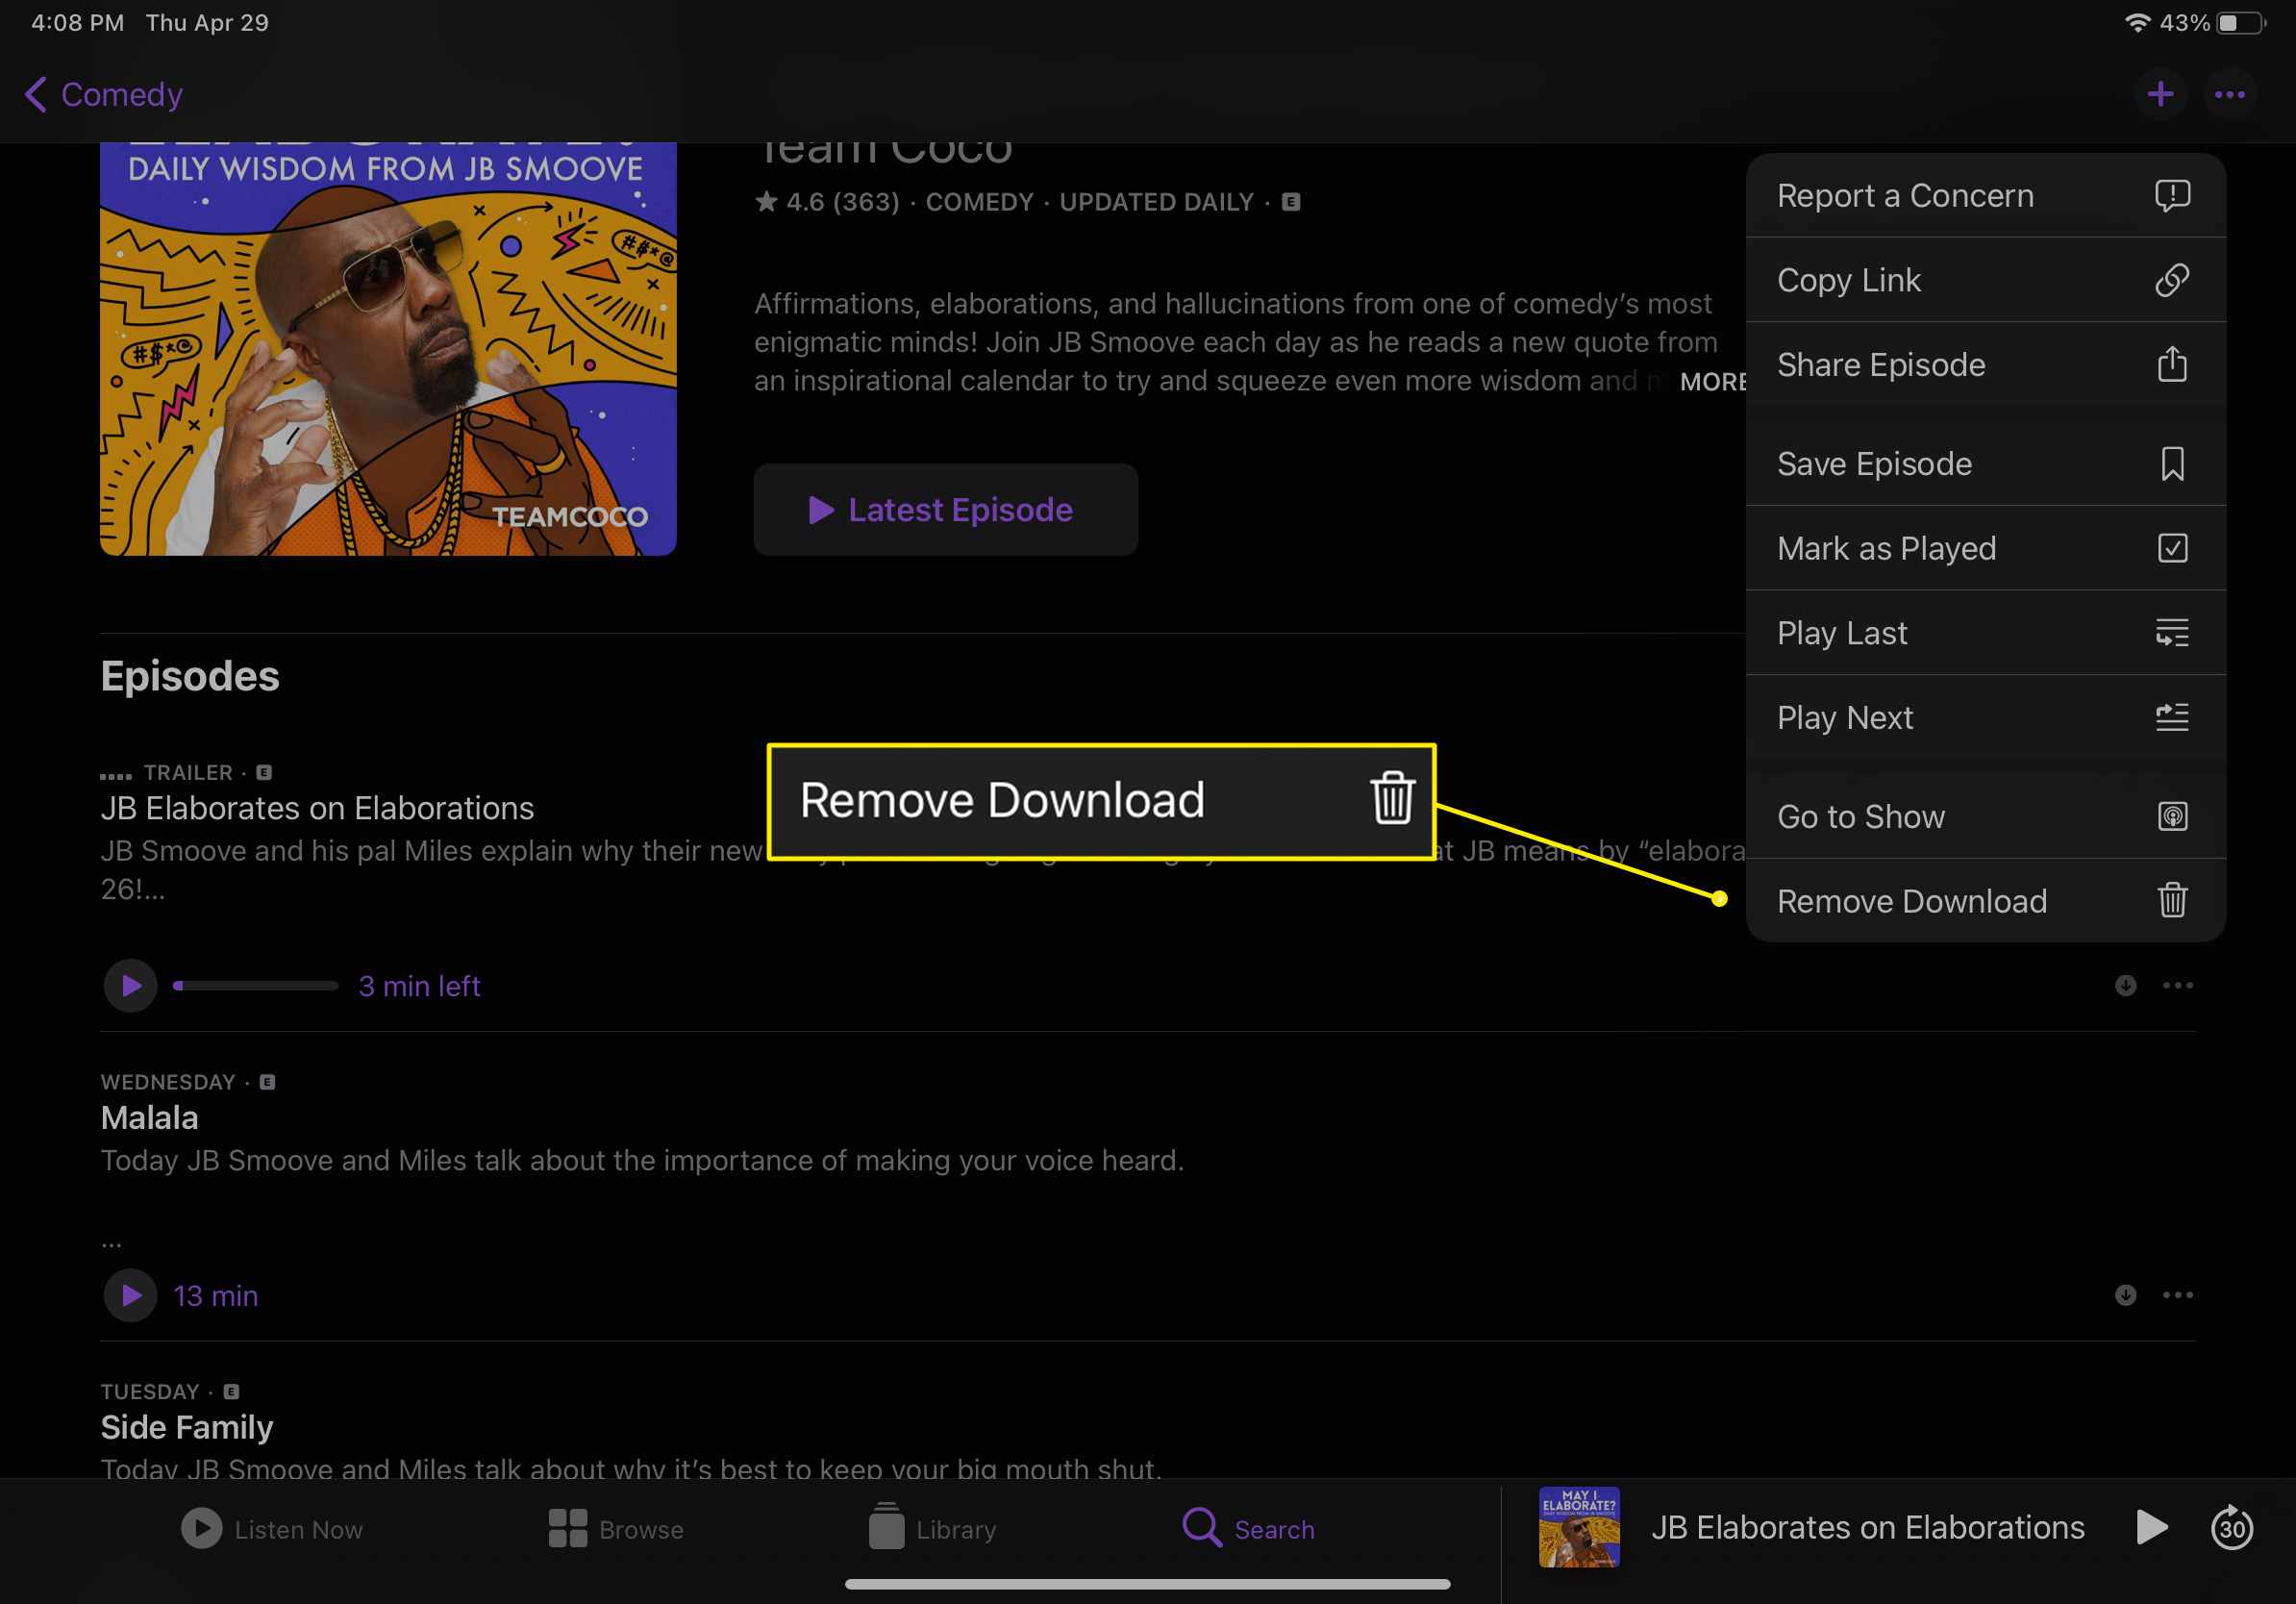Screen dimensions: 2296x1604
Task: Click the Search tab at the bottom
Action: click(1253, 1529)
